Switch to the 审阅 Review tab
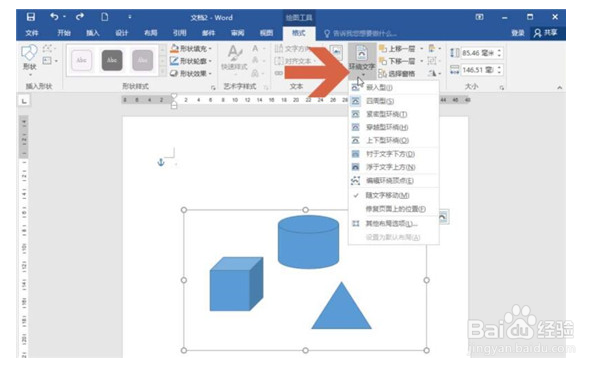Image resolution: width=609 pixels, height=370 pixels. [x=237, y=33]
